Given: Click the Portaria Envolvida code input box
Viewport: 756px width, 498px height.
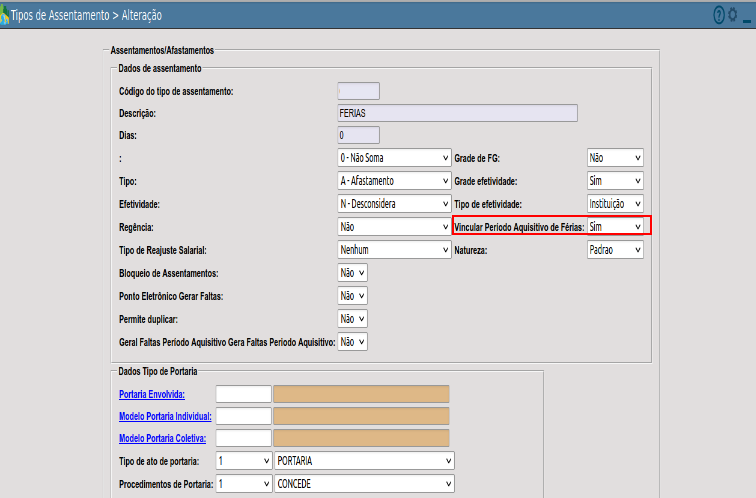Looking at the screenshot, I should click(243, 394).
